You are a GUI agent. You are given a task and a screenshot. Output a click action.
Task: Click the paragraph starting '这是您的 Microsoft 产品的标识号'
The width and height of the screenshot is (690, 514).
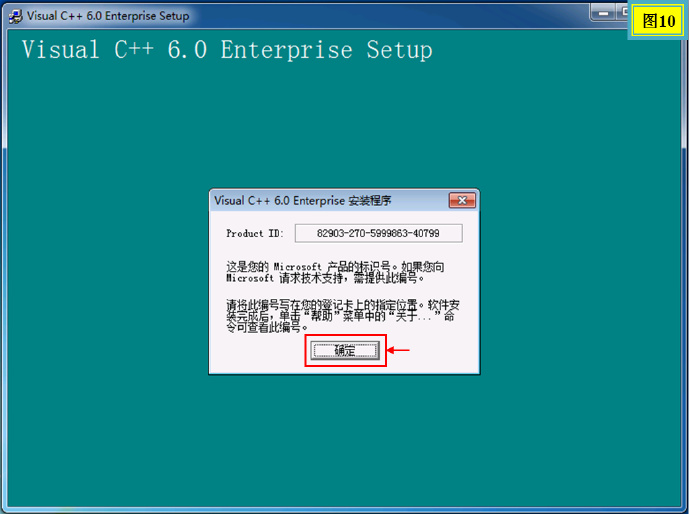[335, 272]
